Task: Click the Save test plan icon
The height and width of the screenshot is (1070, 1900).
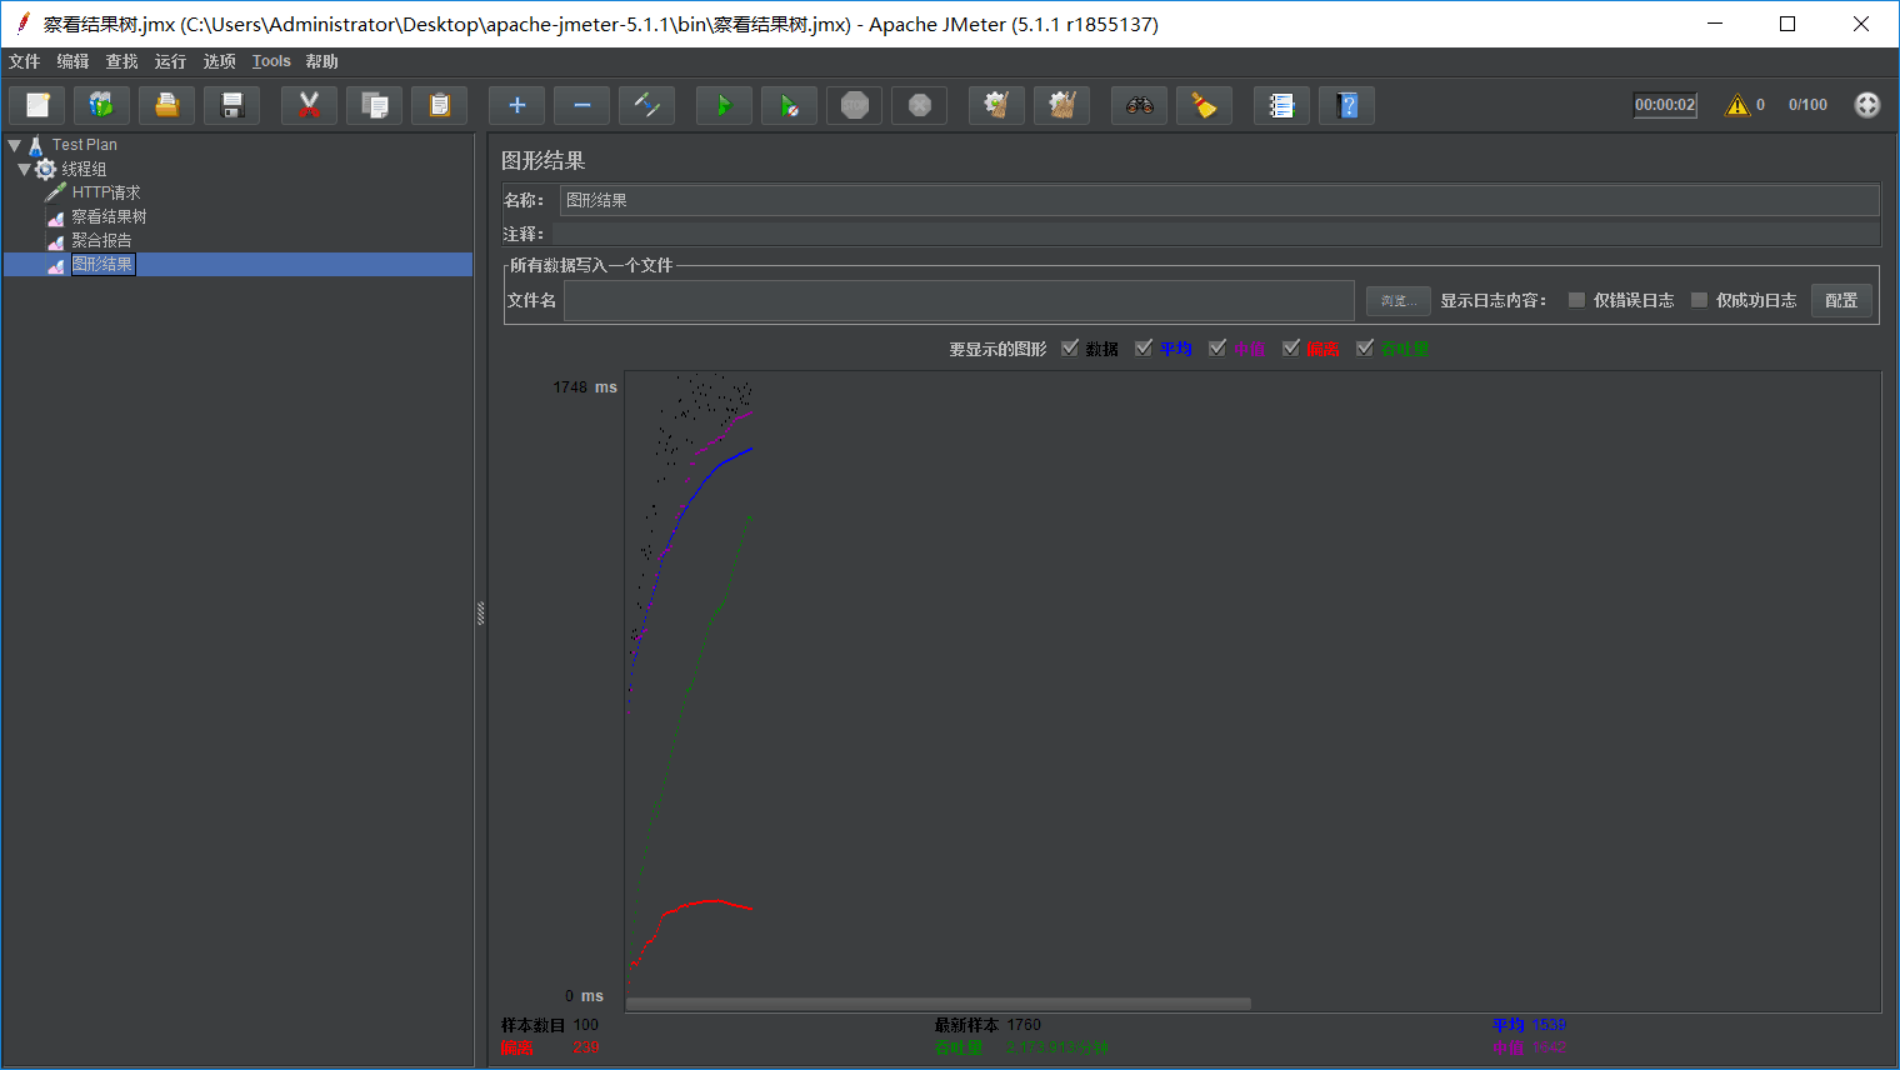Action: (x=232, y=105)
